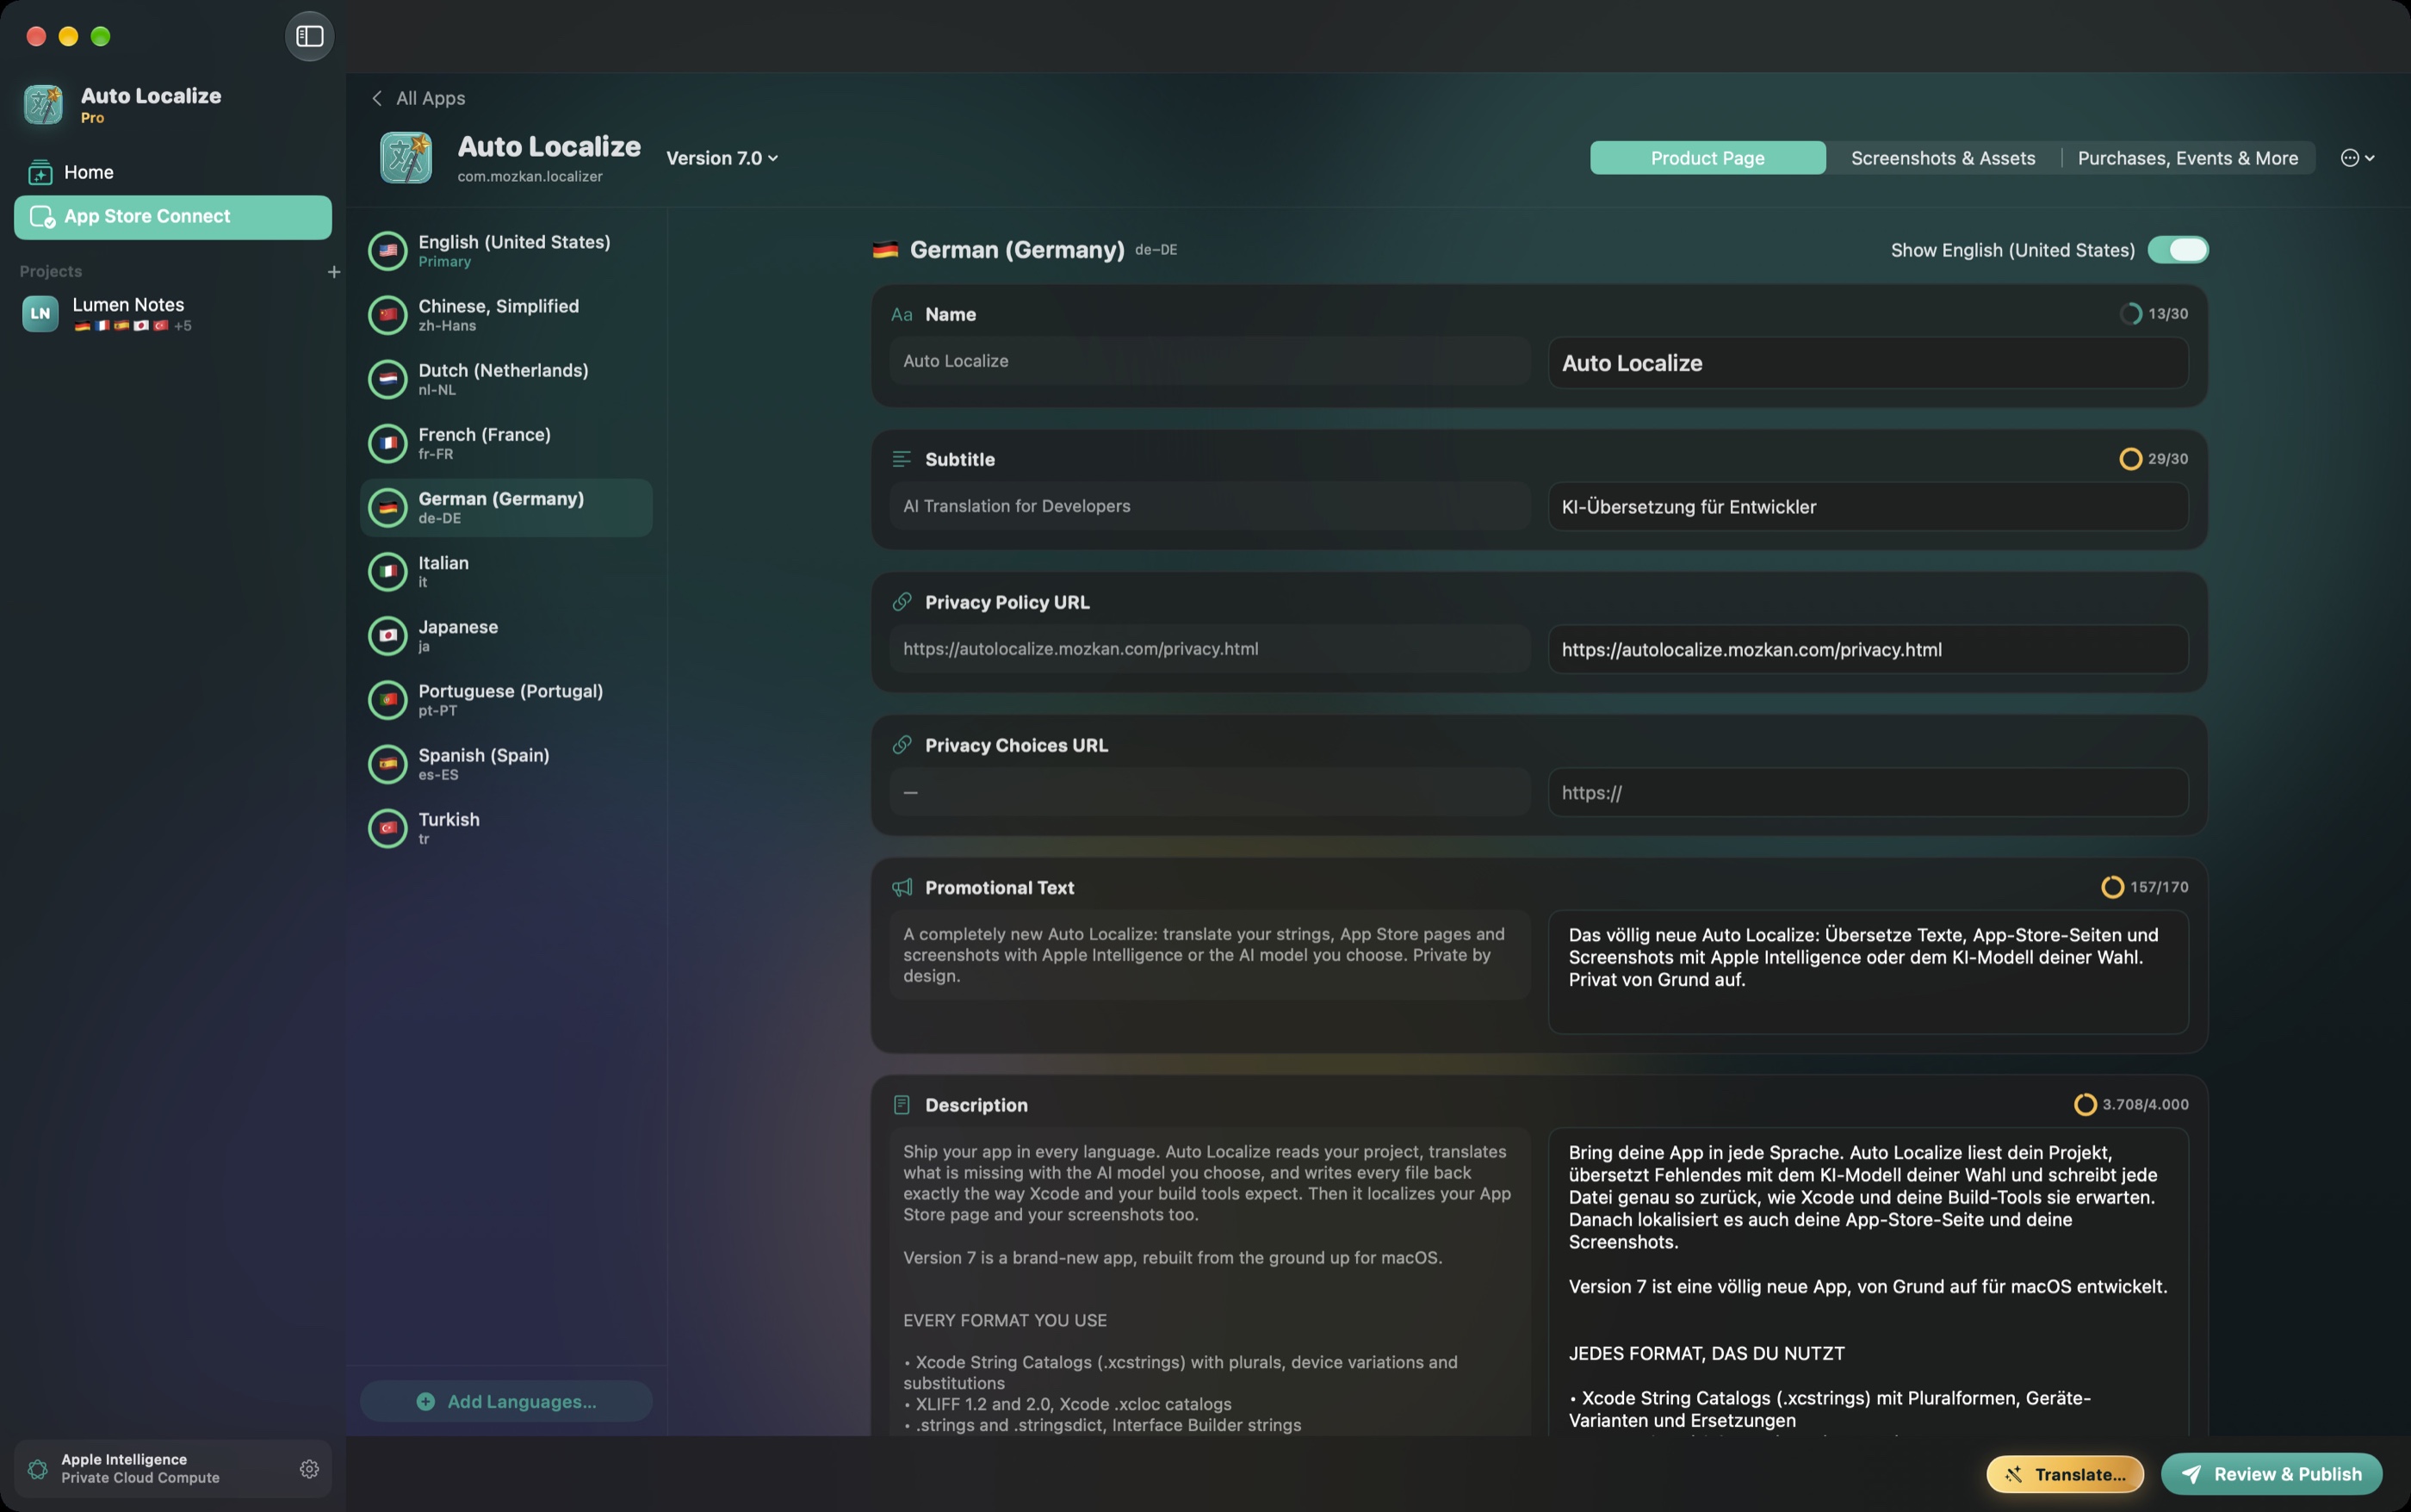Click the Turkish flag status icon

click(388, 828)
